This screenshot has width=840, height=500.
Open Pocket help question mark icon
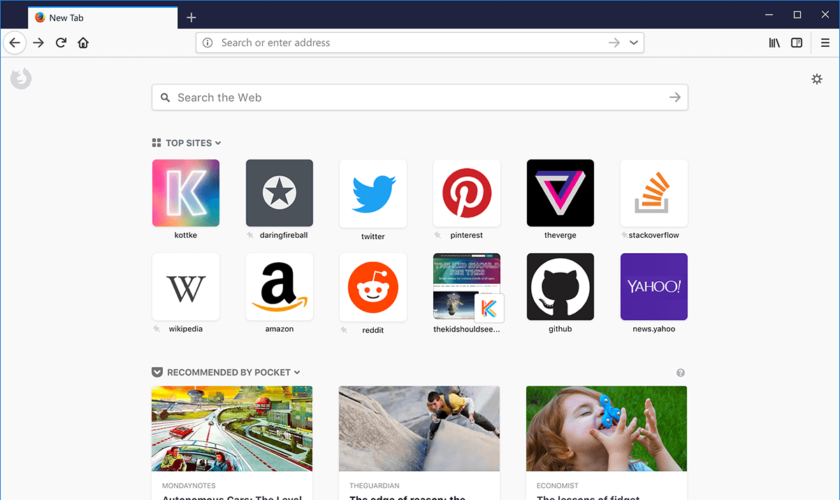pyautogui.click(x=680, y=372)
